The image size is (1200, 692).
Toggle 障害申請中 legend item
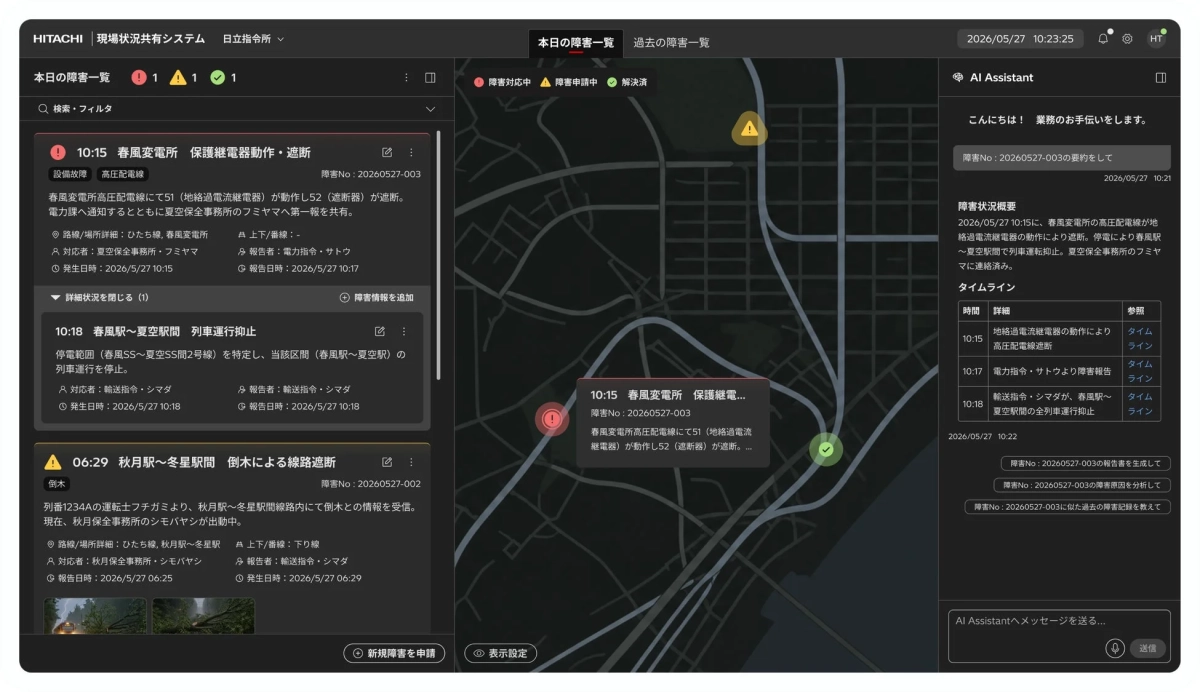pyautogui.click(x=569, y=82)
